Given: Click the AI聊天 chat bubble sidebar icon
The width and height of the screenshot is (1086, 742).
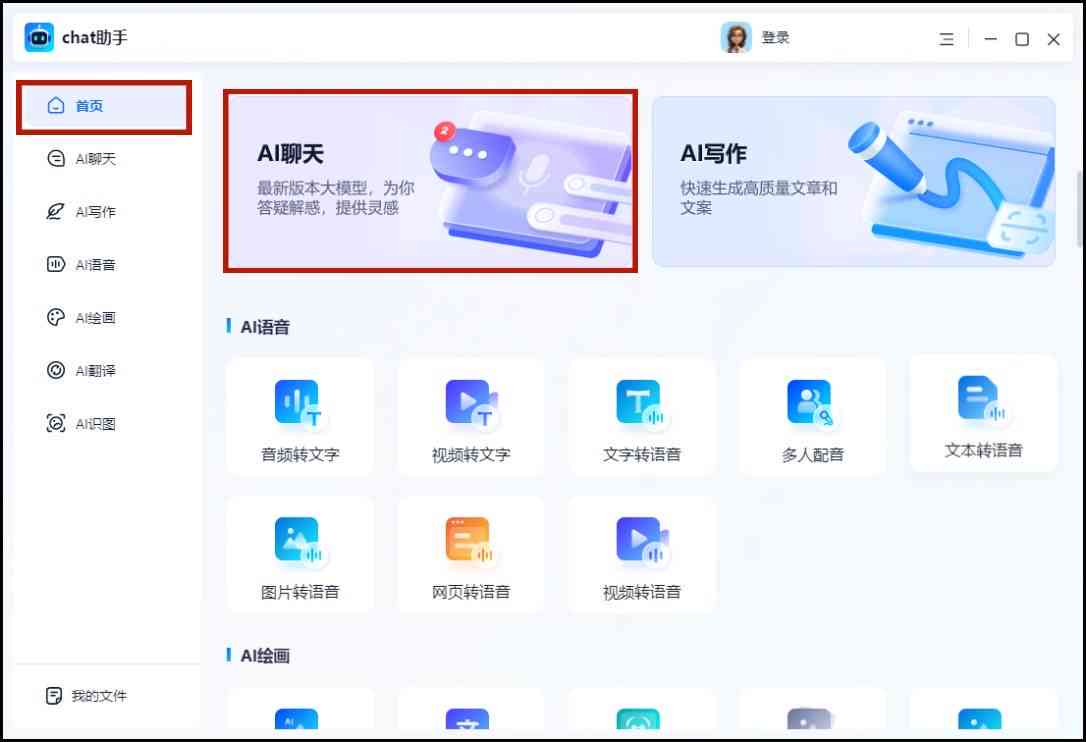Looking at the screenshot, I should [x=55, y=159].
